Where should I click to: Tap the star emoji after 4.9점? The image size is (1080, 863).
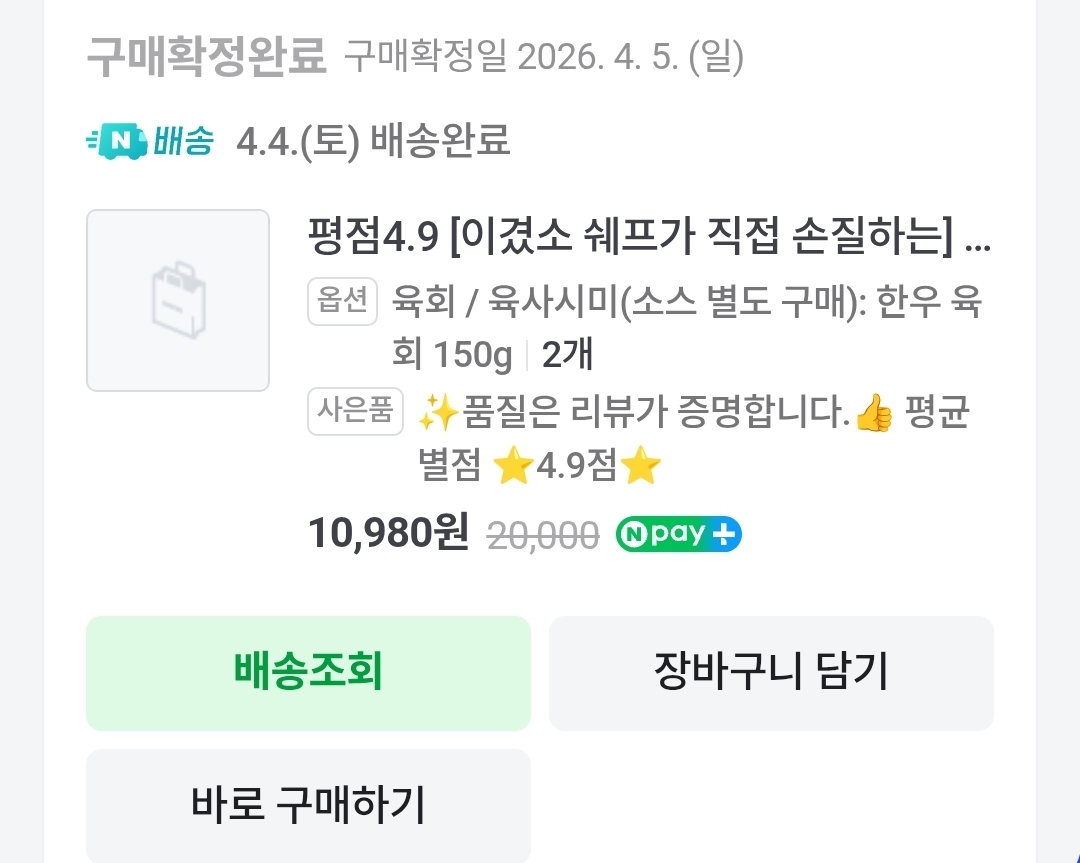(x=641, y=467)
